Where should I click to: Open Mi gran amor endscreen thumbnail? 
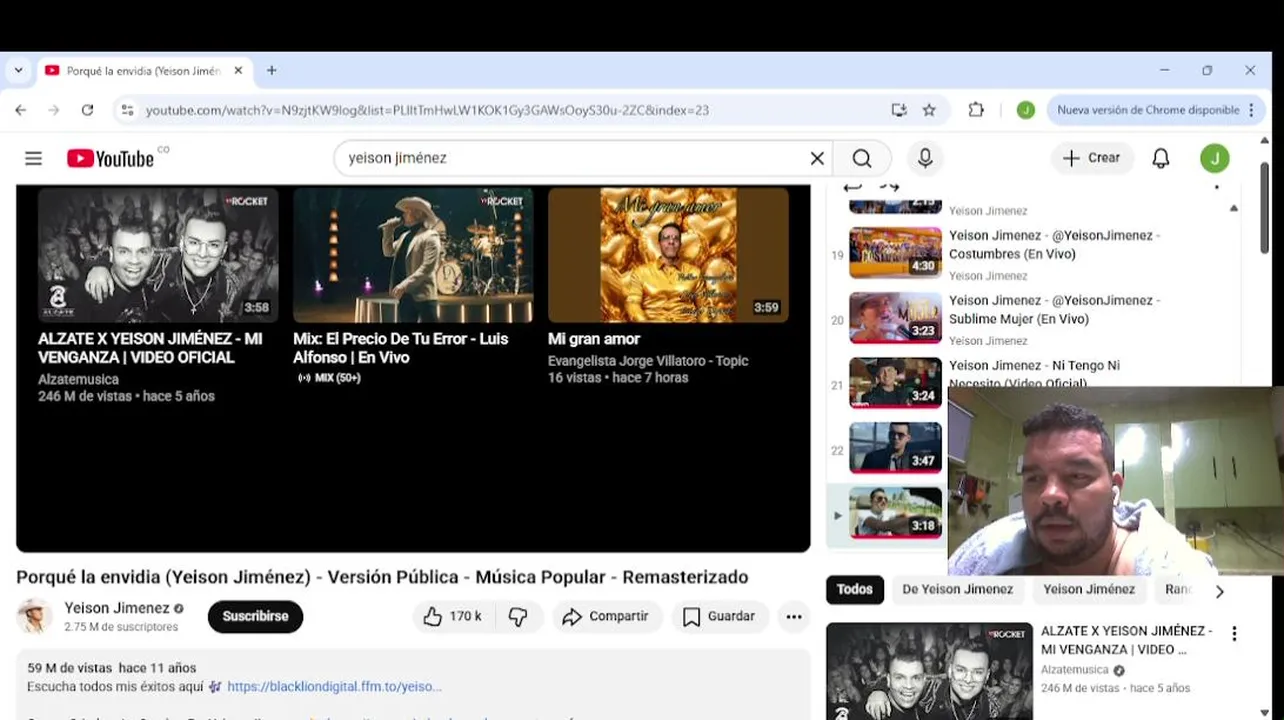[x=668, y=254]
